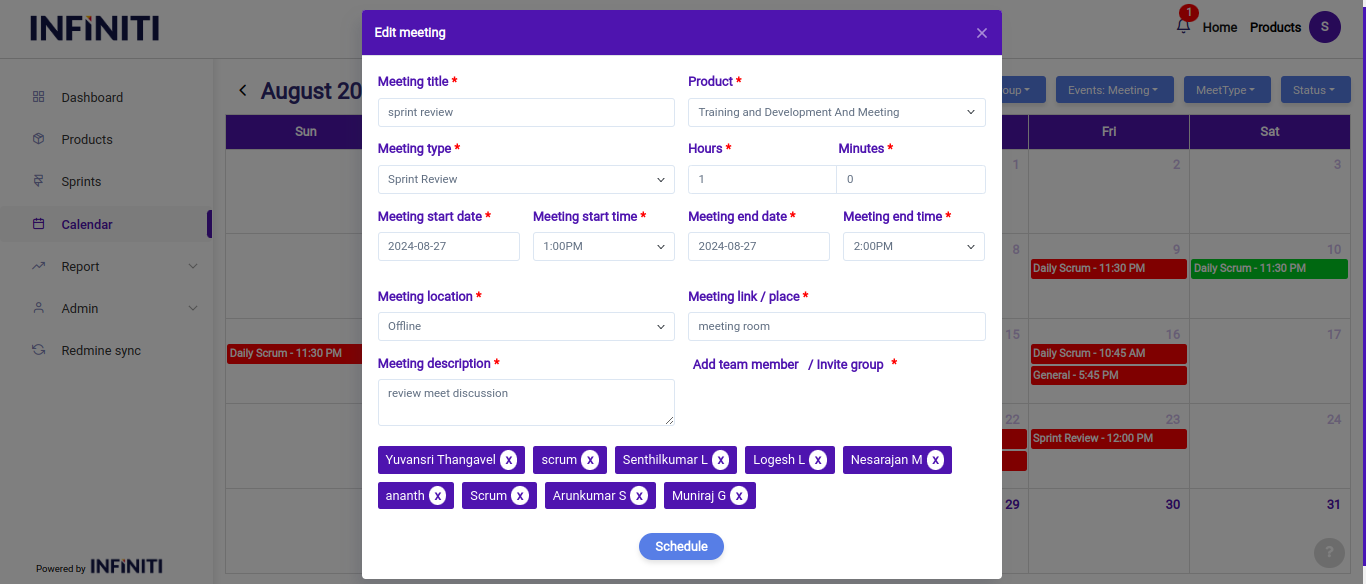Remove Nesarajan M using x icon

coord(935,460)
